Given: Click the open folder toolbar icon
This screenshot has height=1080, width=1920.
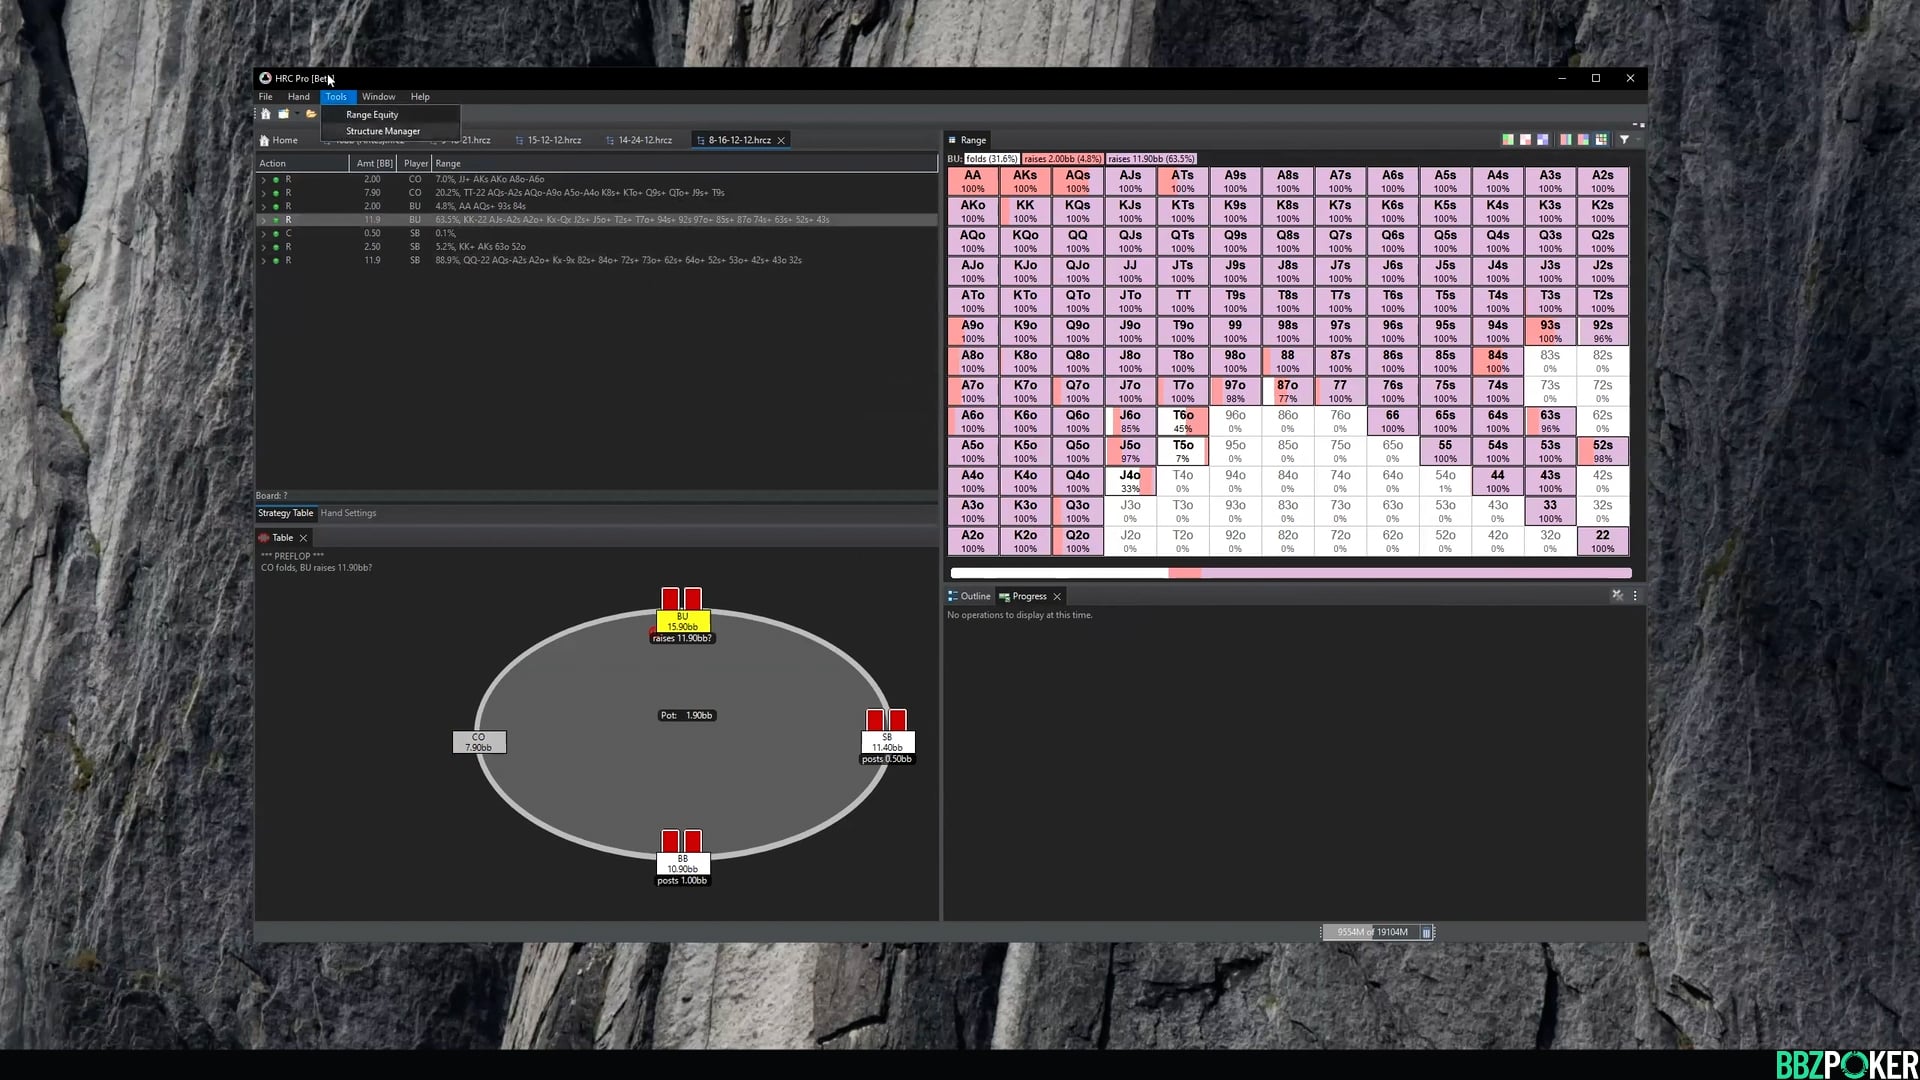Looking at the screenshot, I should click(311, 114).
